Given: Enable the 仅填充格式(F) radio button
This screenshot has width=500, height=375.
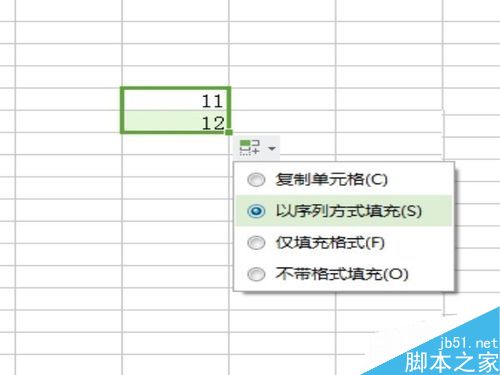Looking at the screenshot, I should [256, 243].
